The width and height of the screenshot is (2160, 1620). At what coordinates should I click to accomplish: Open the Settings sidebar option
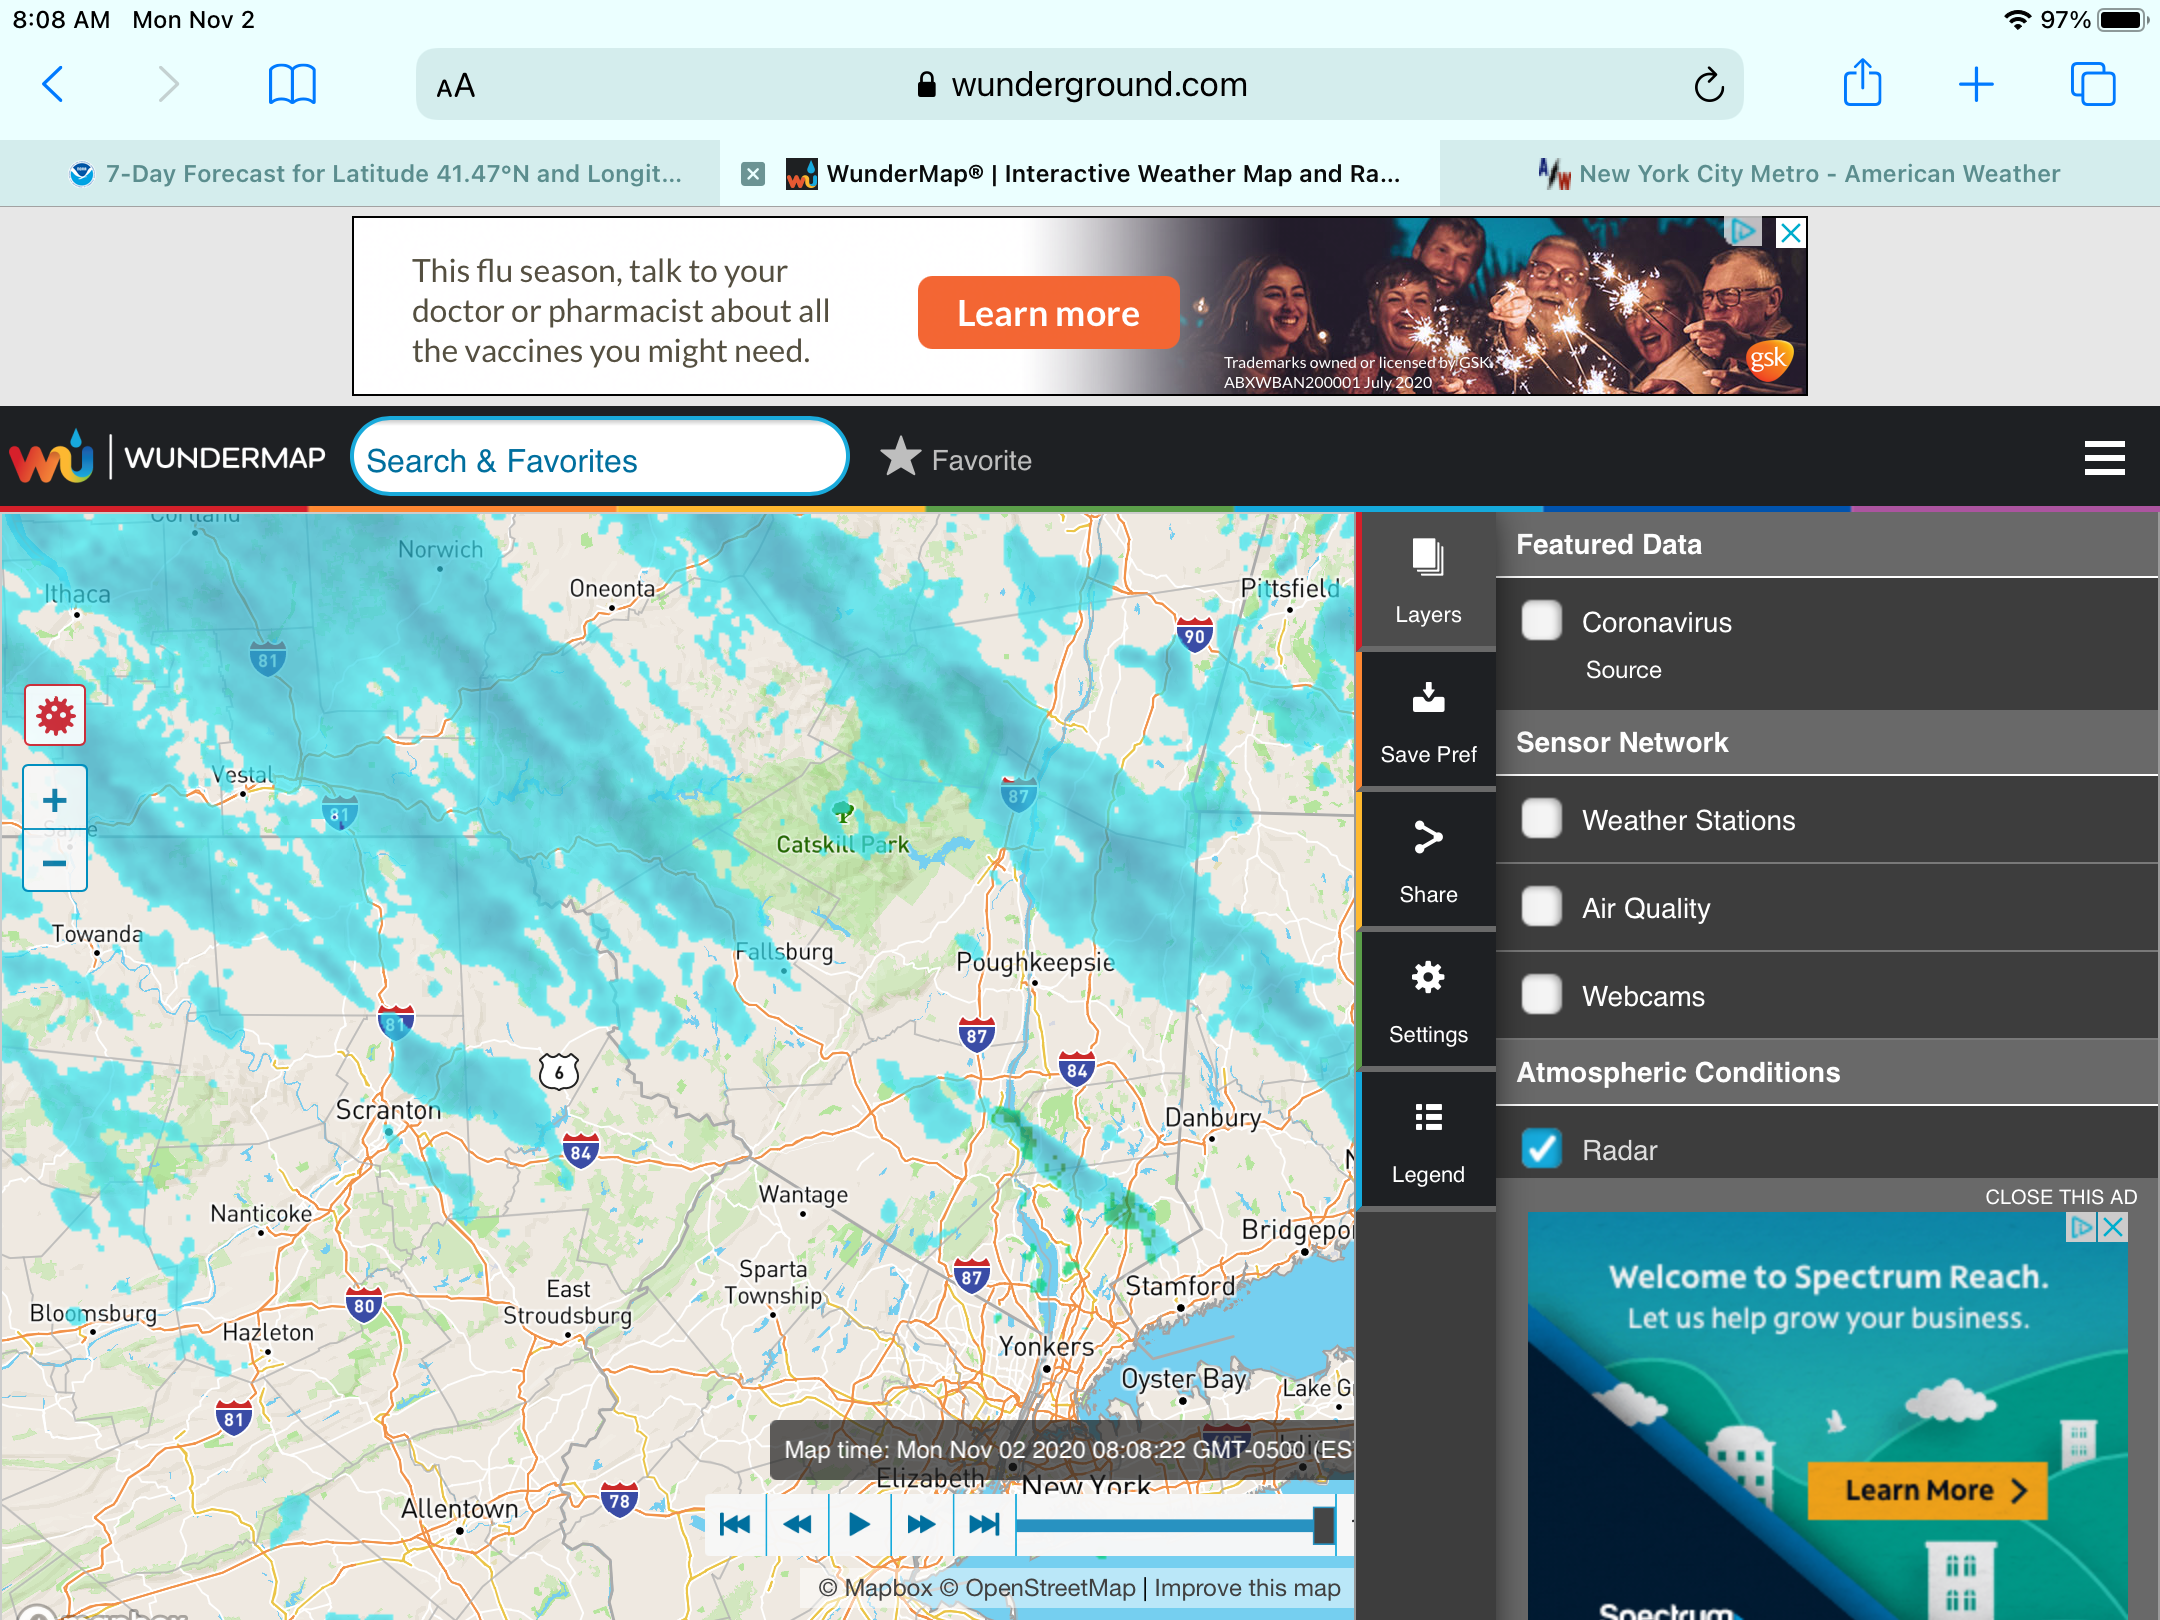[x=1428, y=1000]
